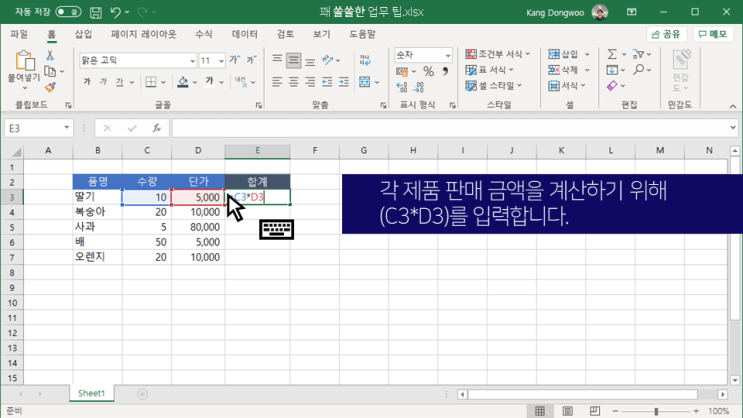The image size is (743, 418).
Task: Toggle bold formatting
Action: click(87, 82)
